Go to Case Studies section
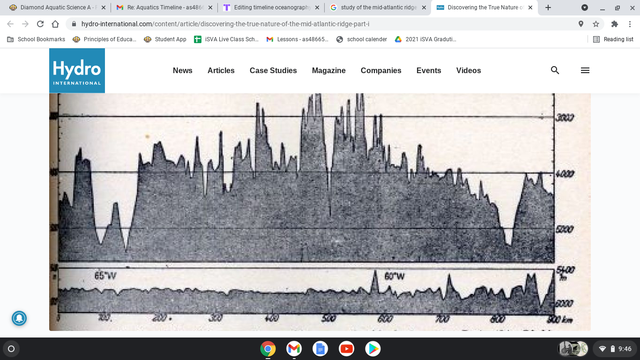Viewport: 640px width, 360px height. click(x=273, y=71)
